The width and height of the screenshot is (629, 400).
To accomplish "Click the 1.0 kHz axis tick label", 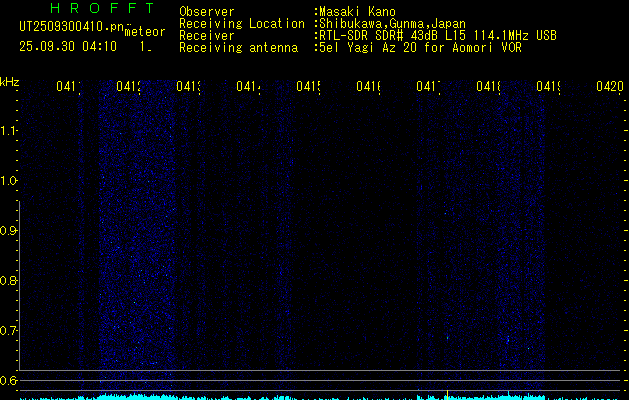I will tap(8, 181).
